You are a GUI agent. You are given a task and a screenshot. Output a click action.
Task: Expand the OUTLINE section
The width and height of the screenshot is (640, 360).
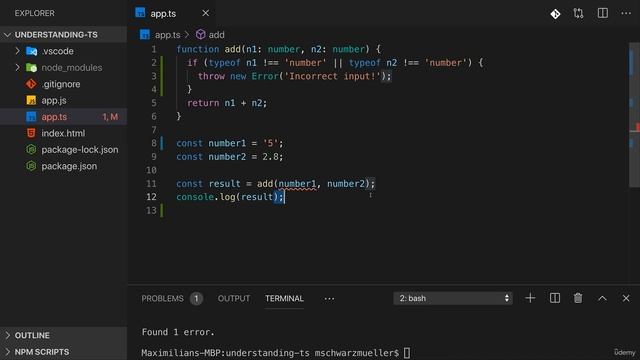coord(63,335)
